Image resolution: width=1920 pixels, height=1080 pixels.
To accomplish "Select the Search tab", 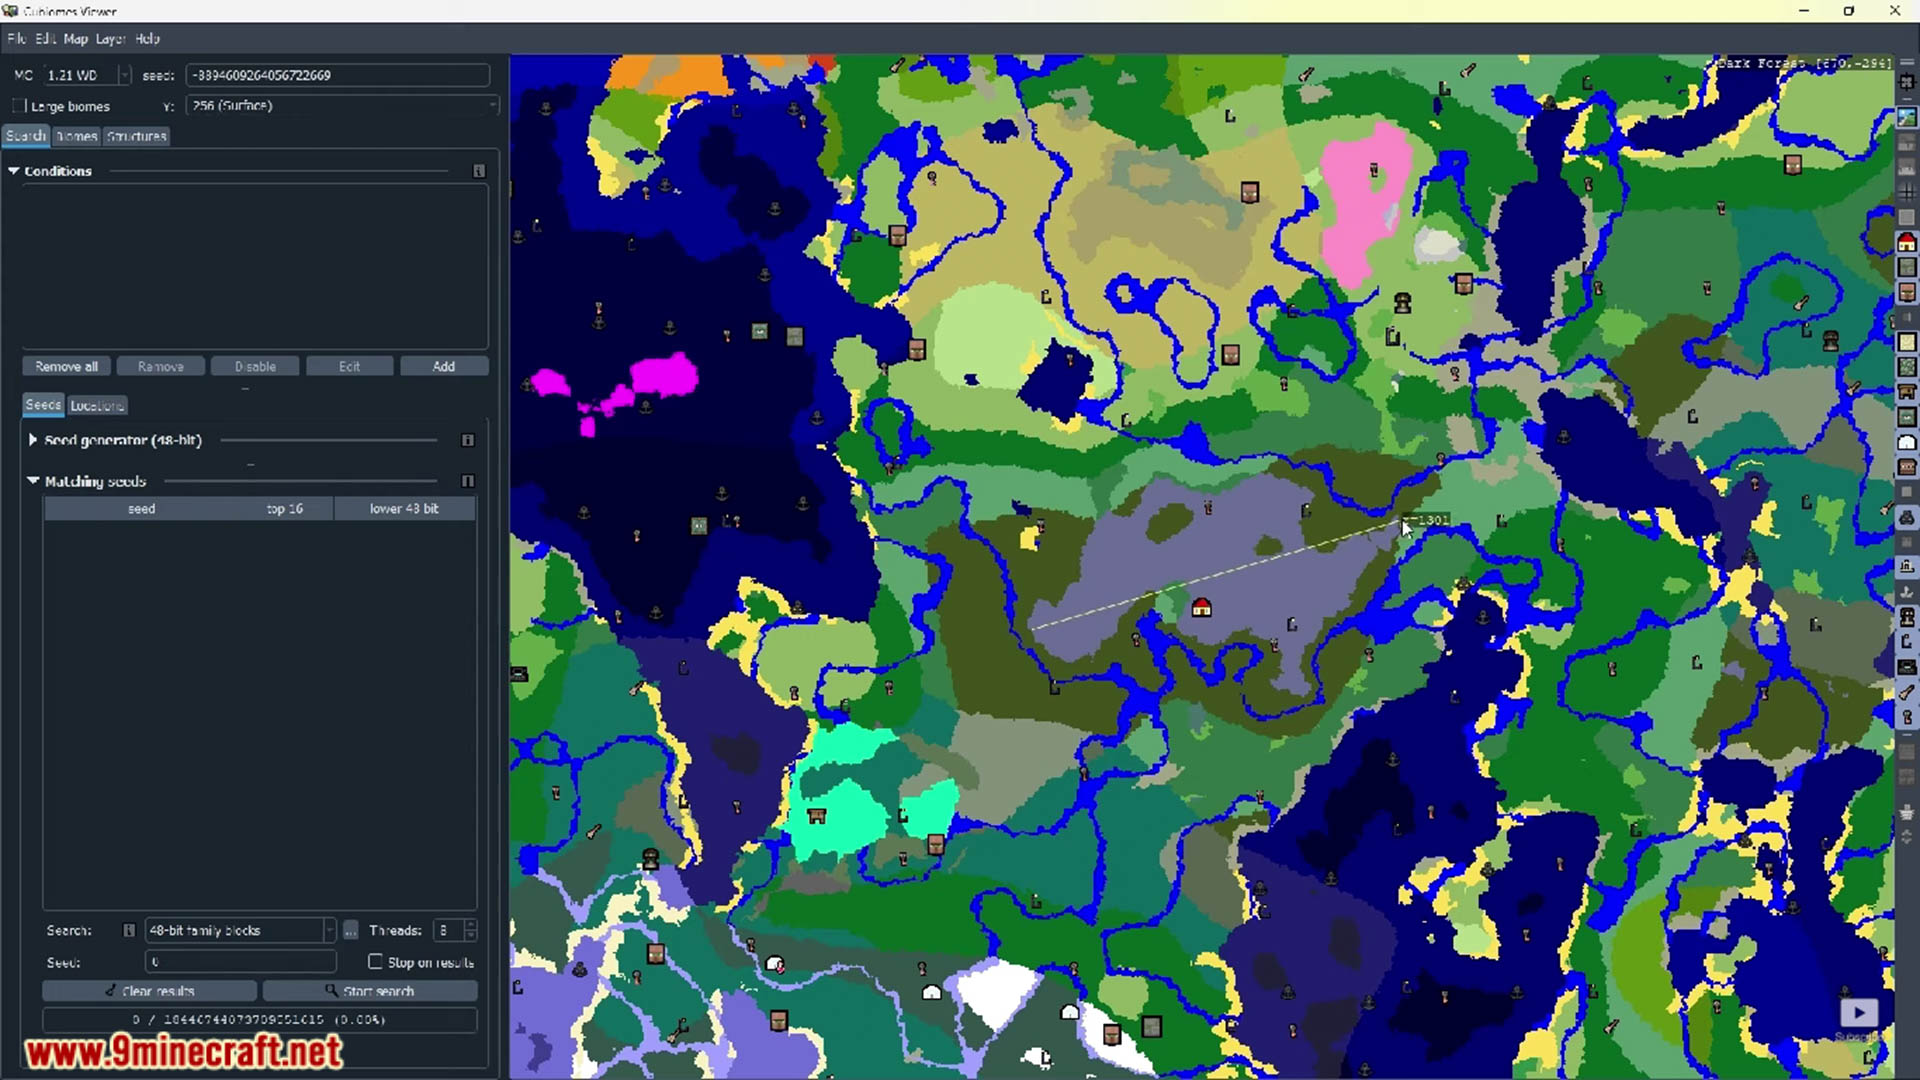I will (x=25, y=136).
